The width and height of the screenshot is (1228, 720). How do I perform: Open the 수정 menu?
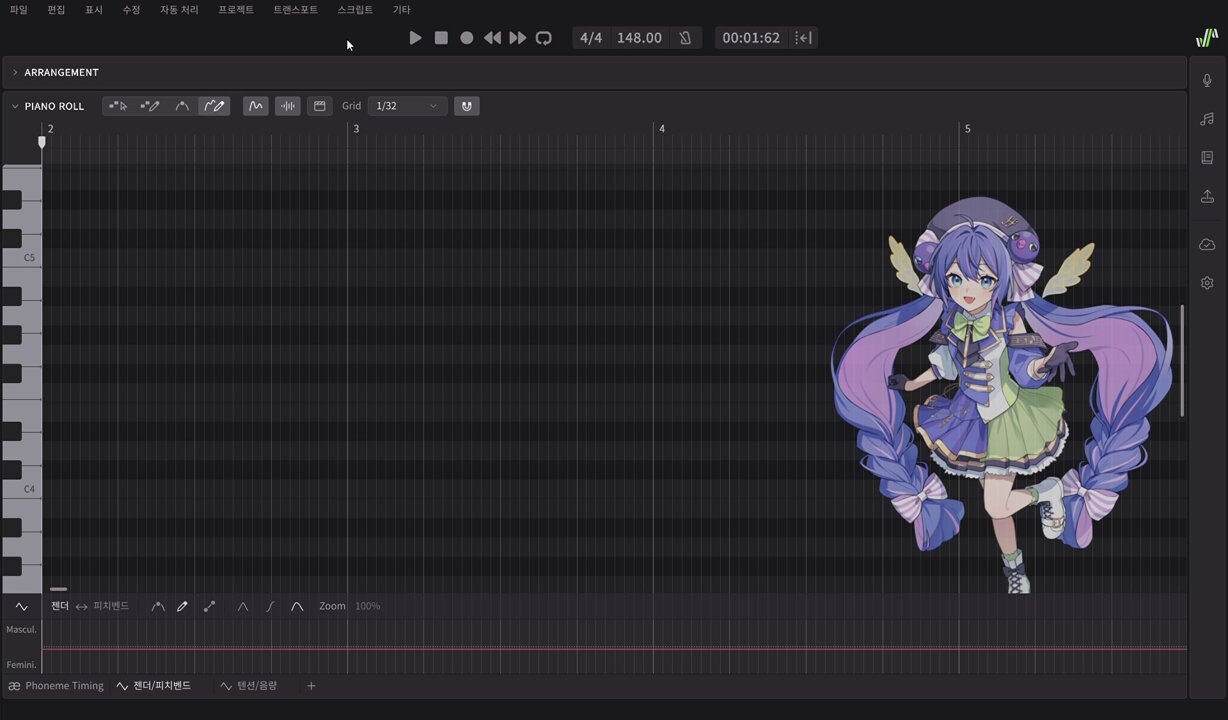[x=131, y=9]
